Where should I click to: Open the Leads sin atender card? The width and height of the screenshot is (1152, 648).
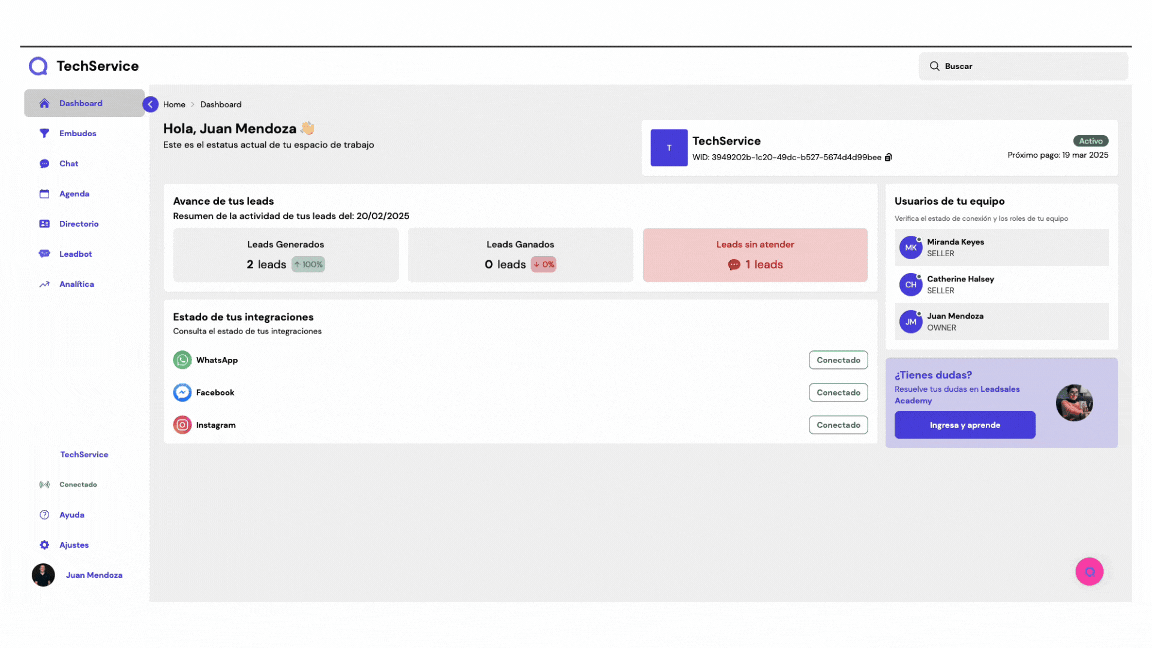[x=755, y=255]
